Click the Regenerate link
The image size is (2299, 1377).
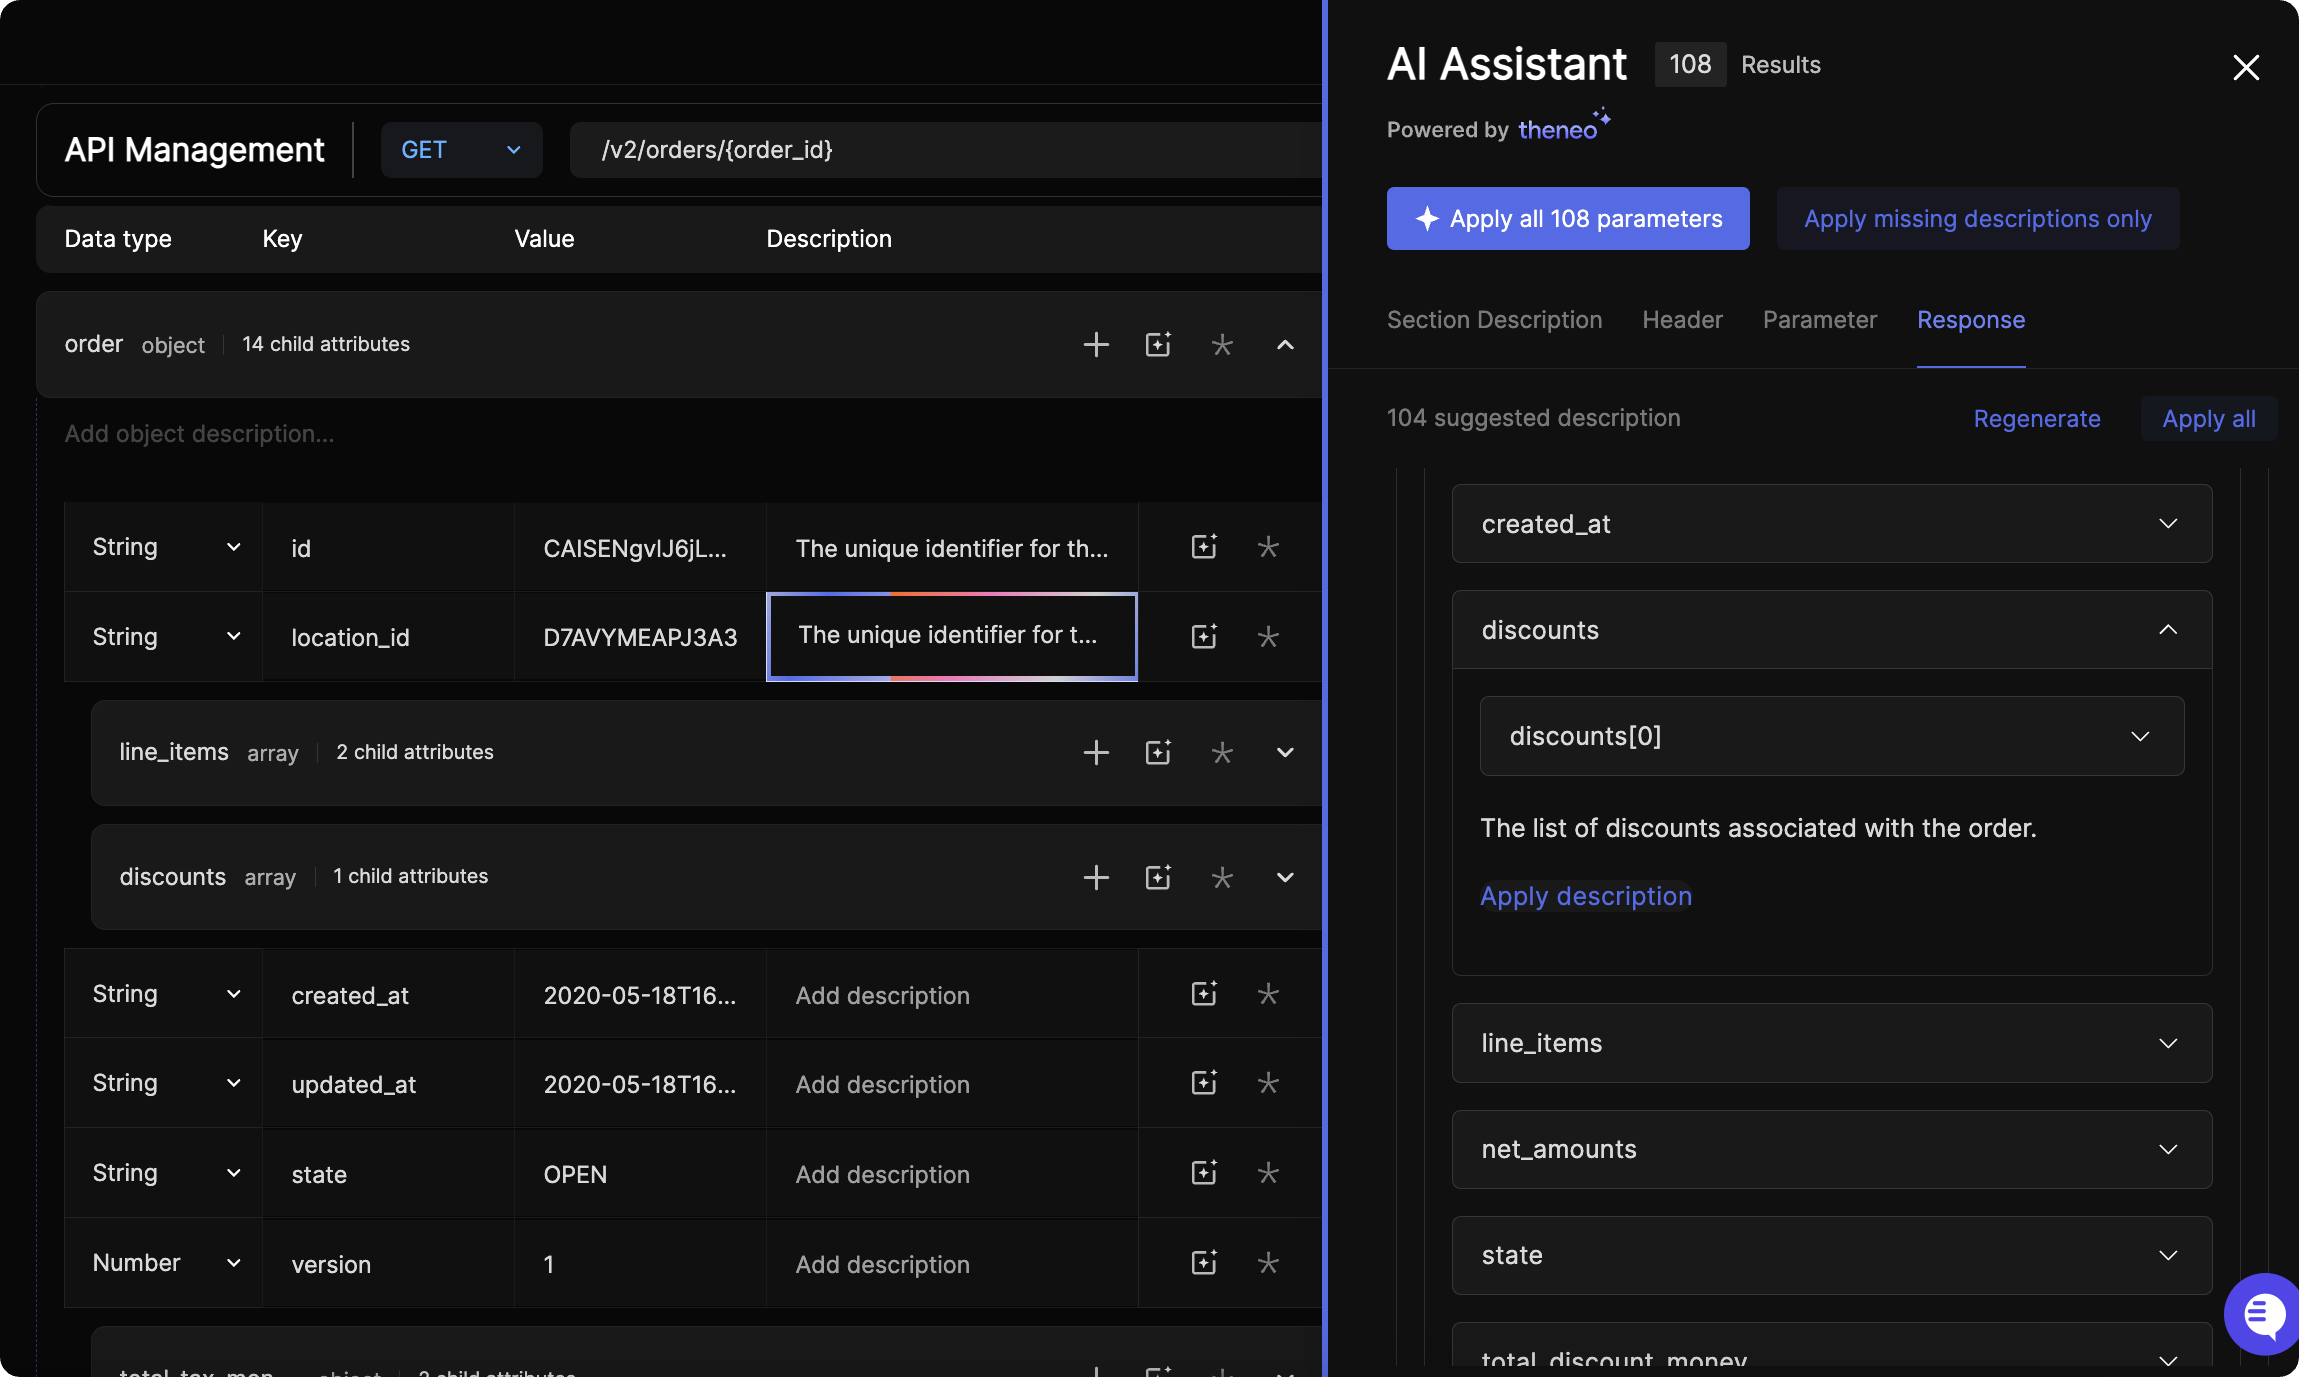(x=2036, y=419)
